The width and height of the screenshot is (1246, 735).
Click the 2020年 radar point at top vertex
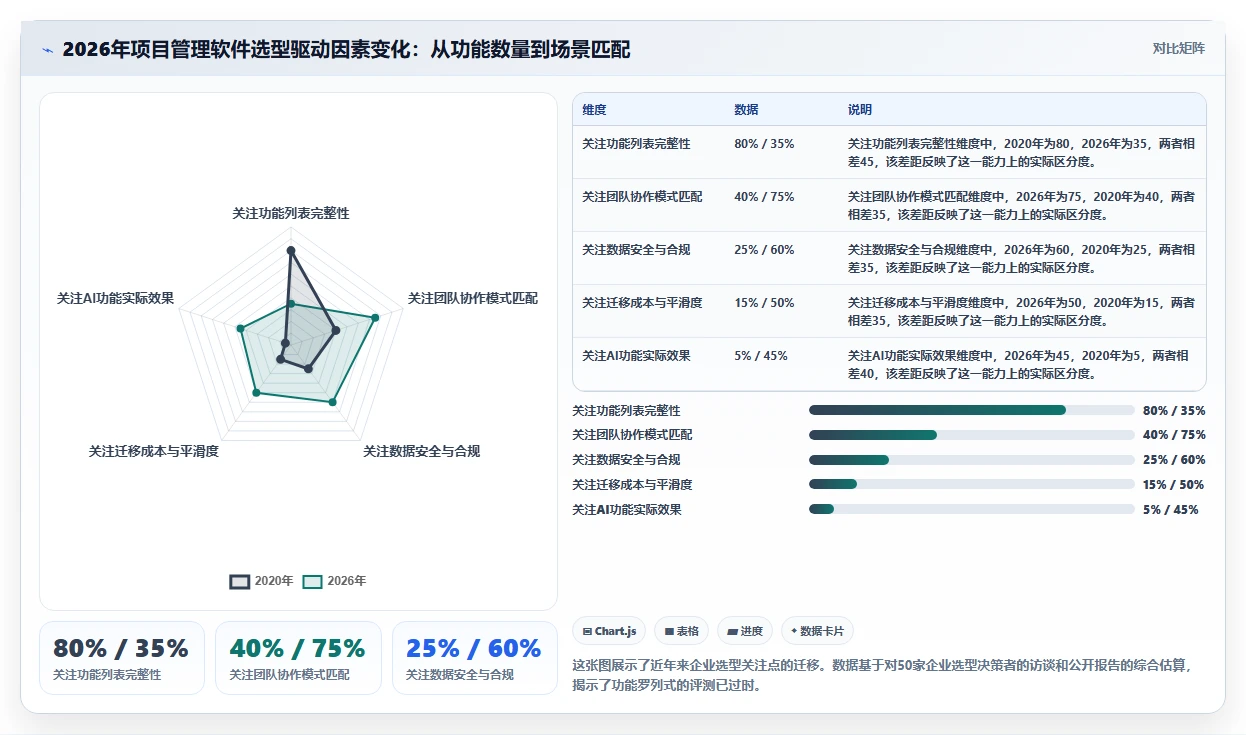click(x=291, y=250)
